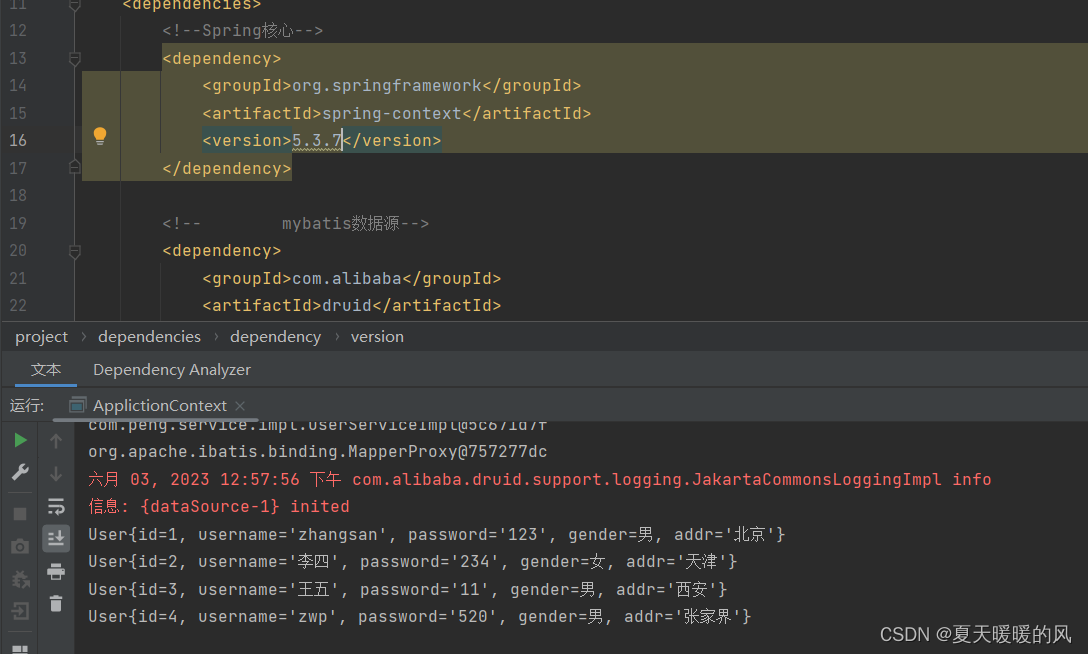
Task: Click the dependency breadcrumb
Action: pos(275,337)
